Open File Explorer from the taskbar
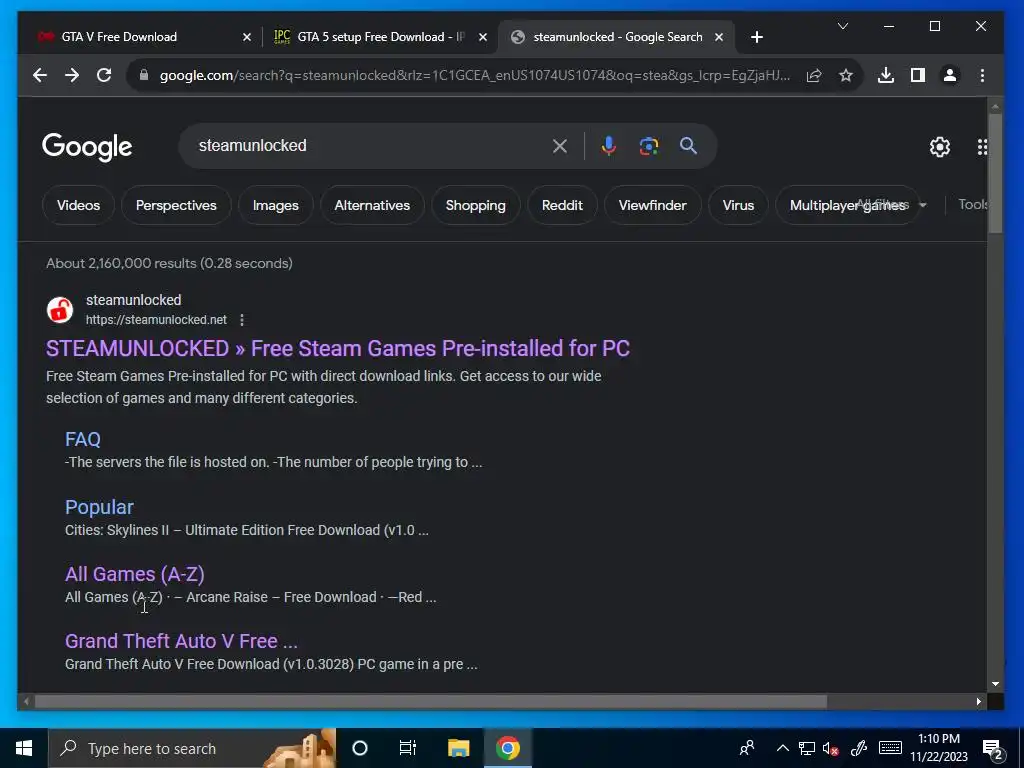The image size is (1024, 768). coord(458,748)
